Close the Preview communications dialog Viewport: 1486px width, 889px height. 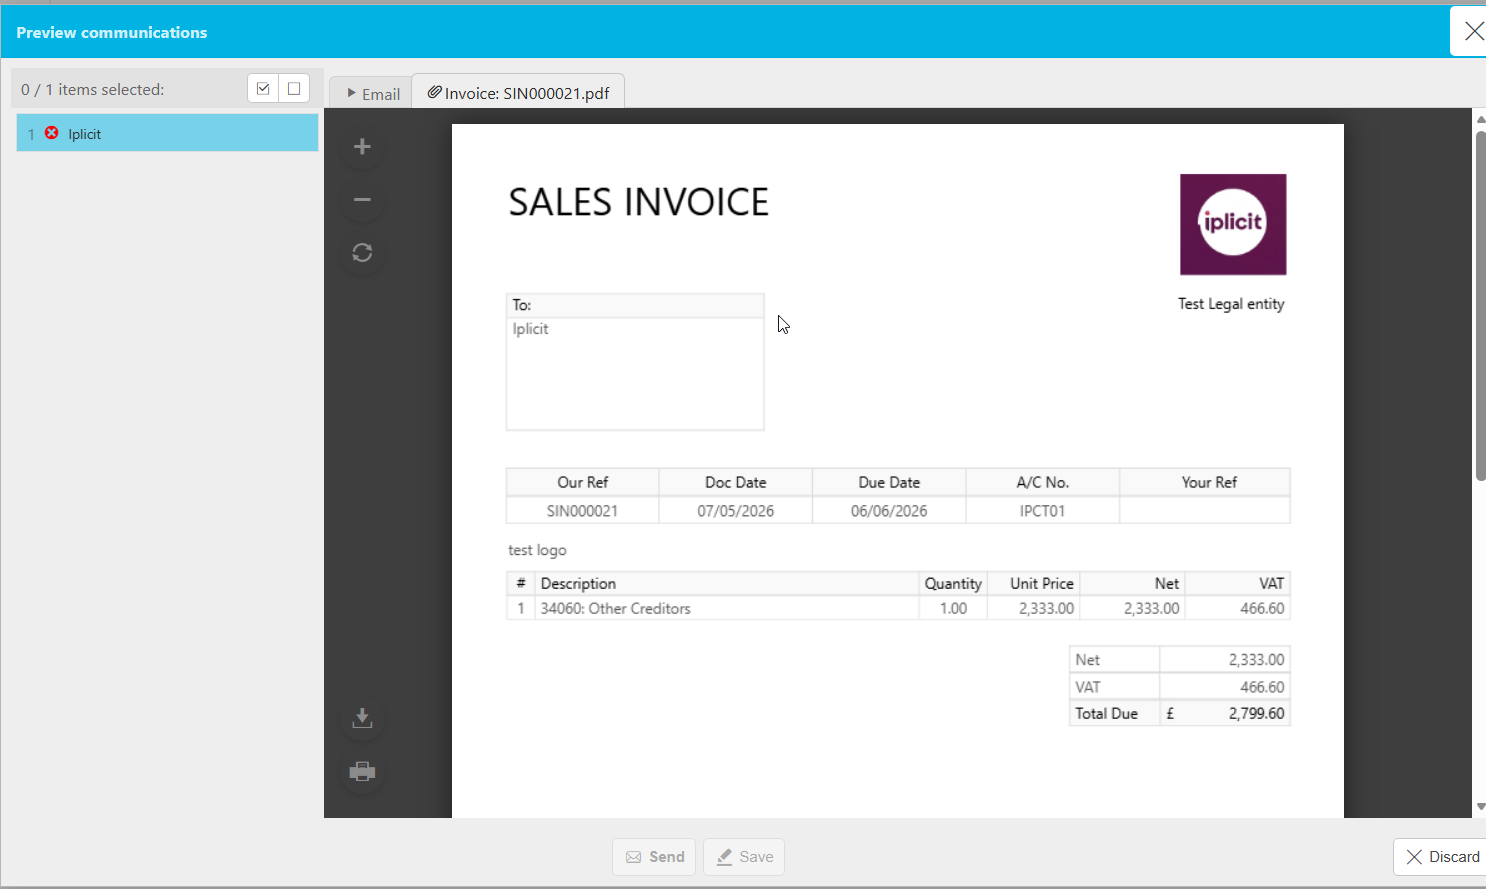(x=1471, y=32)
